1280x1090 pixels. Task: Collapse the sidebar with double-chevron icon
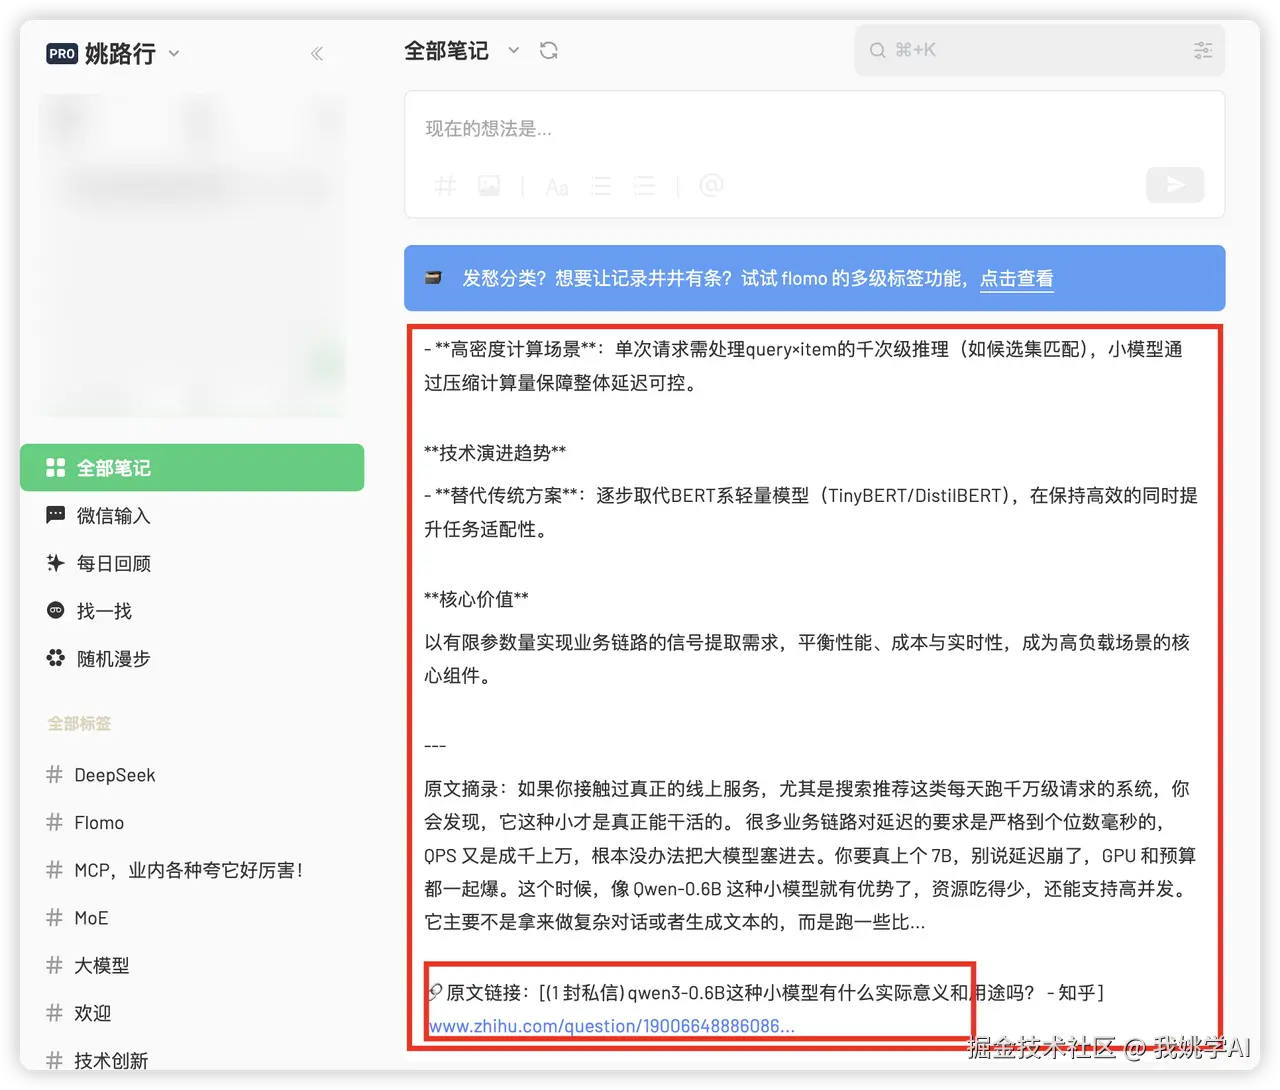(x=317, y=54)
